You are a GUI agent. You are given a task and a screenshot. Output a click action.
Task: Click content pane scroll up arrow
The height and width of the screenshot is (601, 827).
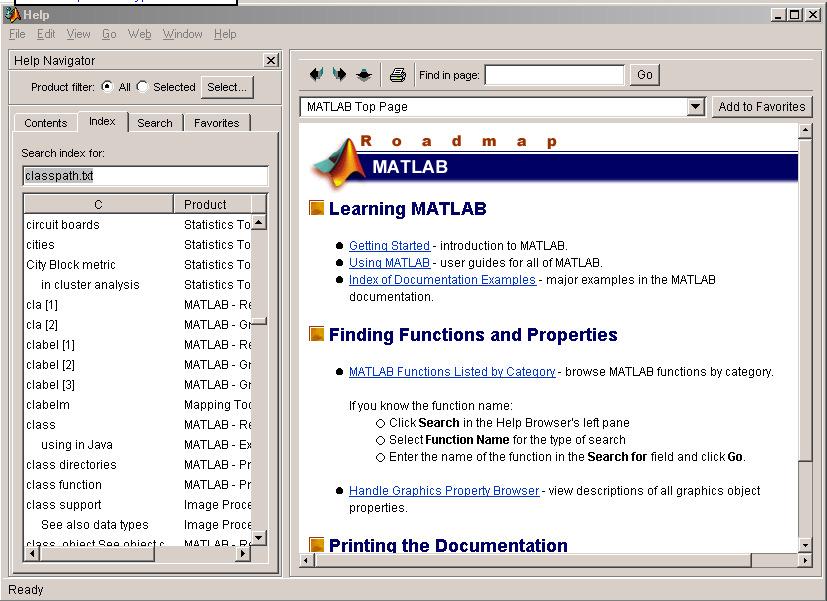[x=805, y=131]
